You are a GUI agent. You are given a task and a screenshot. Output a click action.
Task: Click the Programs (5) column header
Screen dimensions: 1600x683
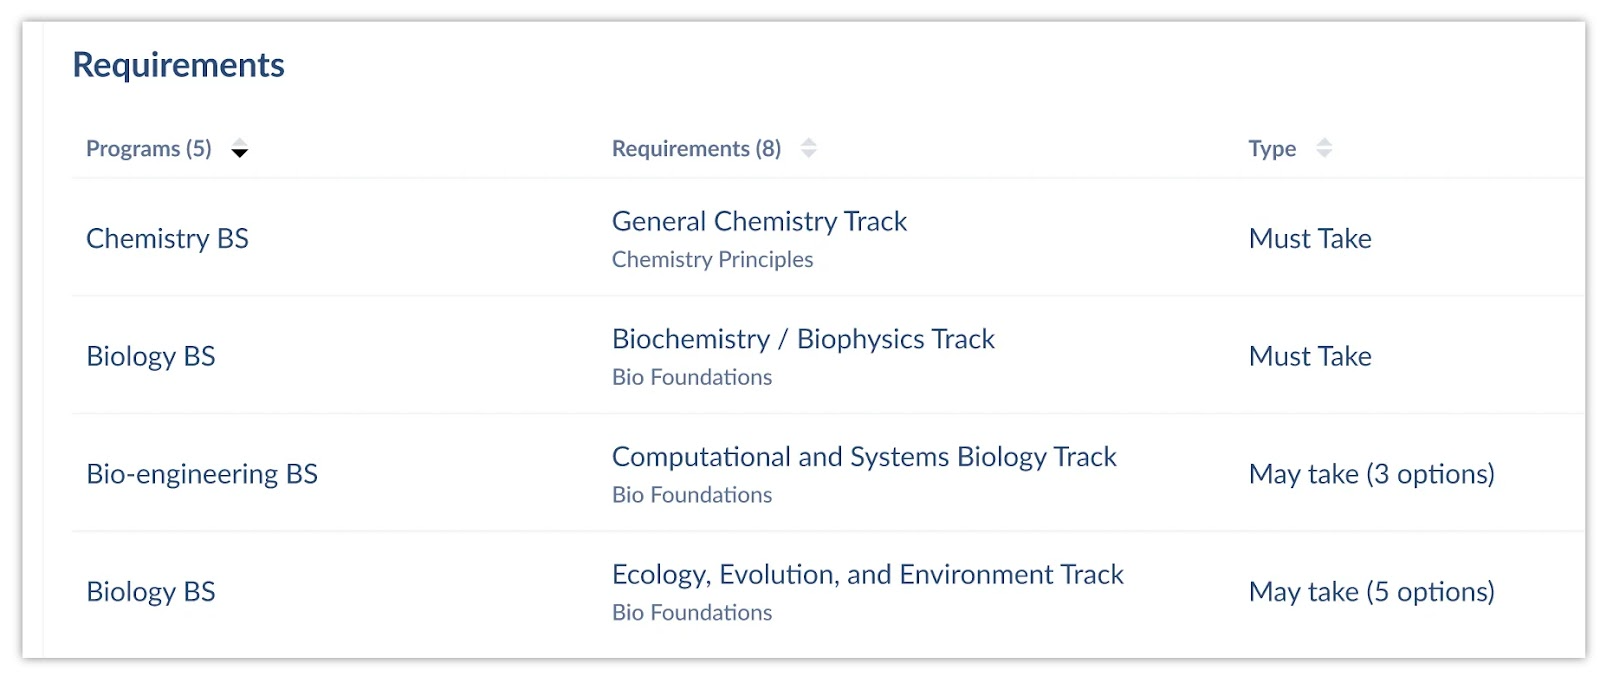(149, 149)
